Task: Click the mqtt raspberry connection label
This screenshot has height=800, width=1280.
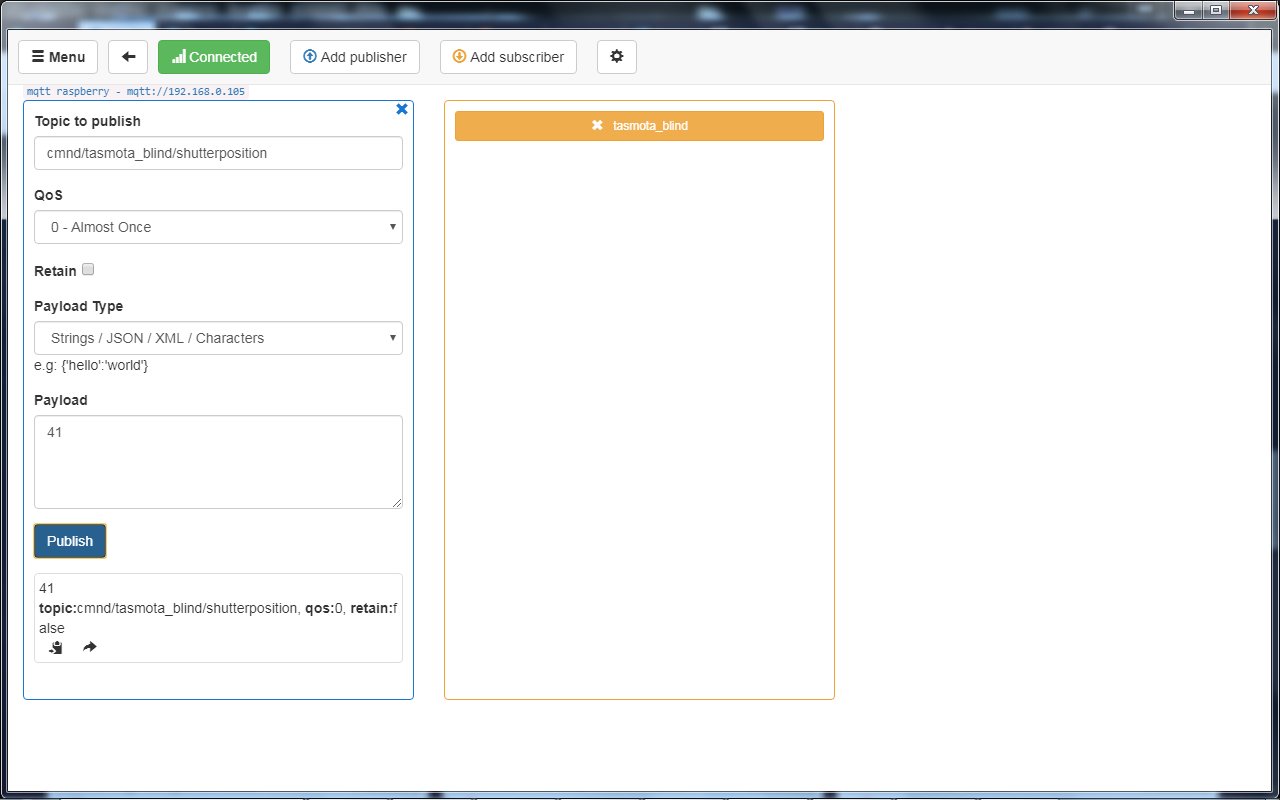Action: click(135, 91)
